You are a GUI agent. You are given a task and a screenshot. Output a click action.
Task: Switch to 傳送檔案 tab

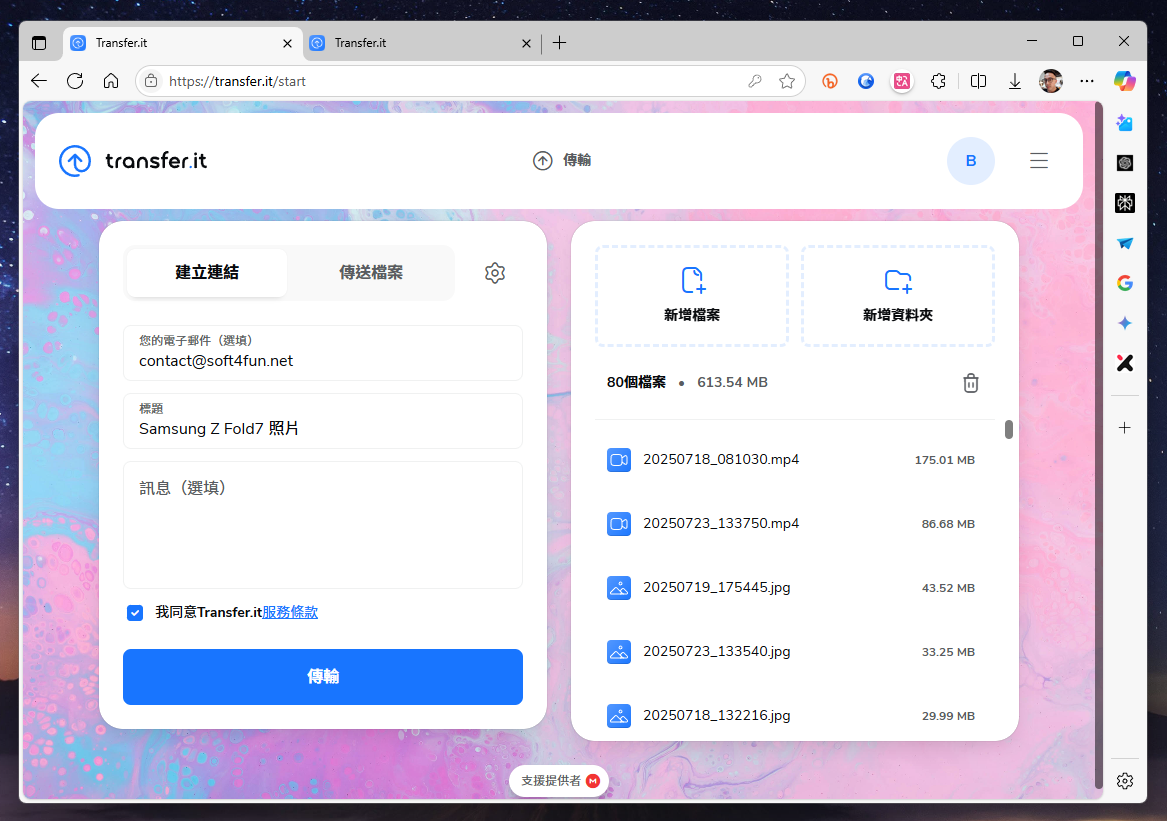371,273
